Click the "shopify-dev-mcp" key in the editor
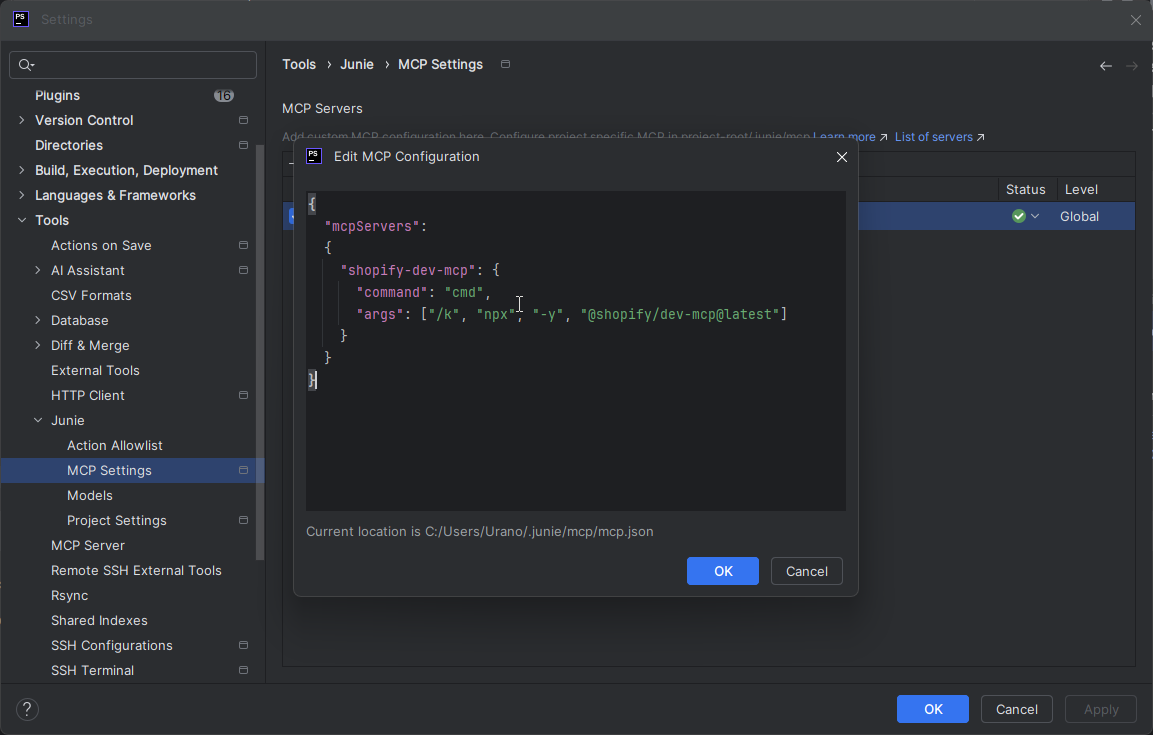 coord(408,270)
